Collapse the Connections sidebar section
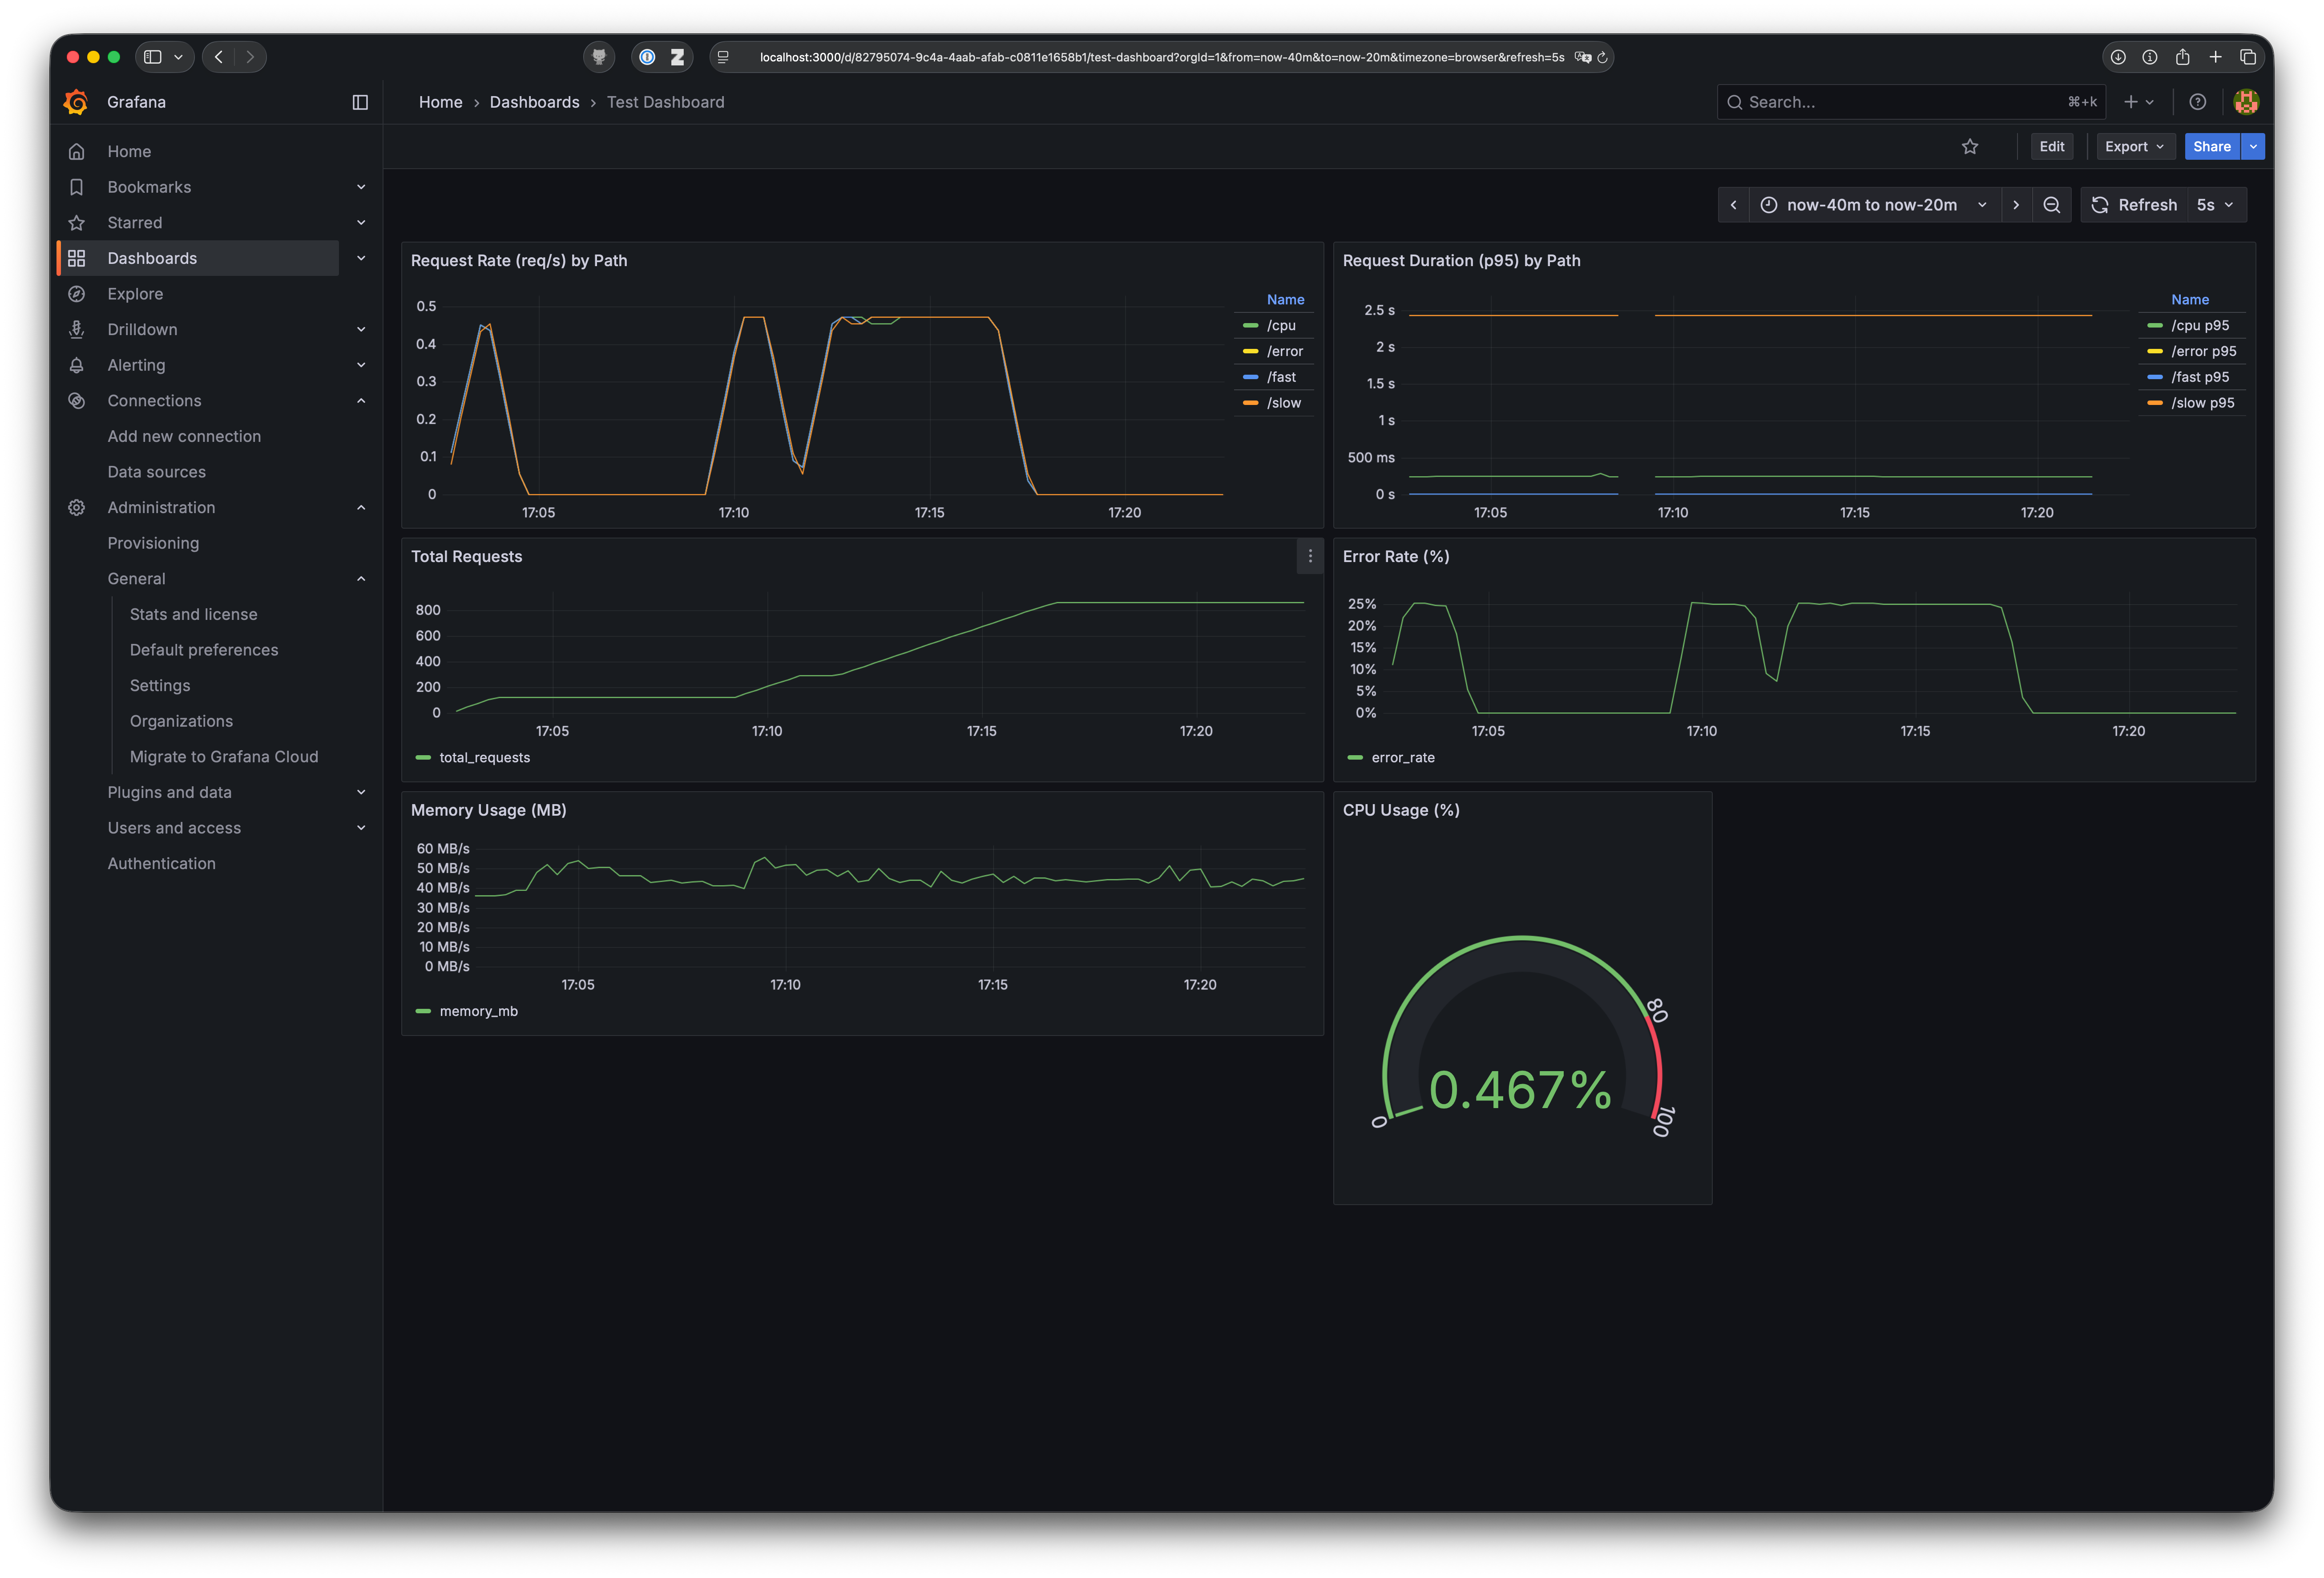 tap(360, 400)
